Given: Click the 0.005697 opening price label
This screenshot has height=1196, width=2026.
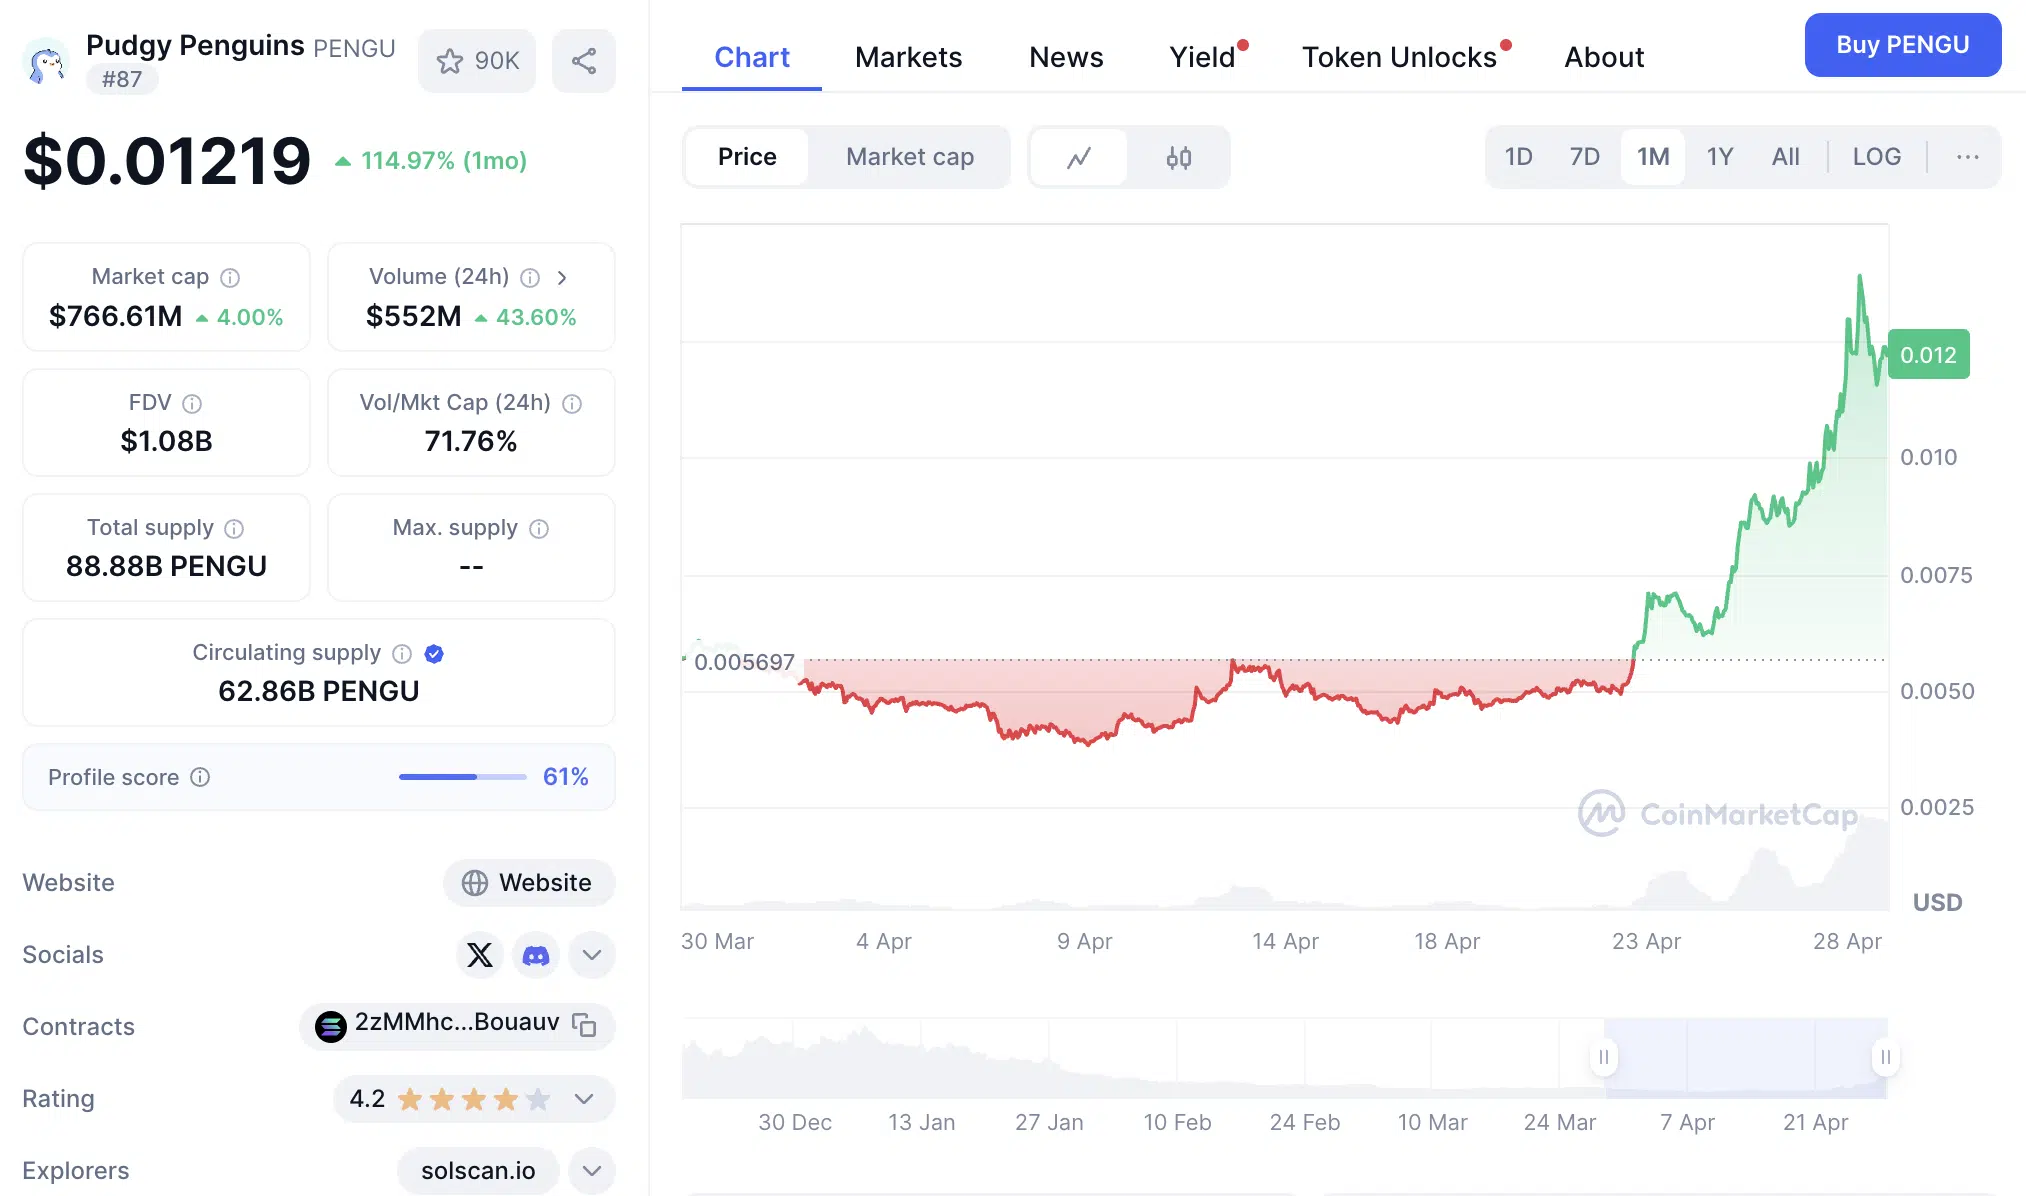Looking at the screenshot, I should click(x=744, y=662).
